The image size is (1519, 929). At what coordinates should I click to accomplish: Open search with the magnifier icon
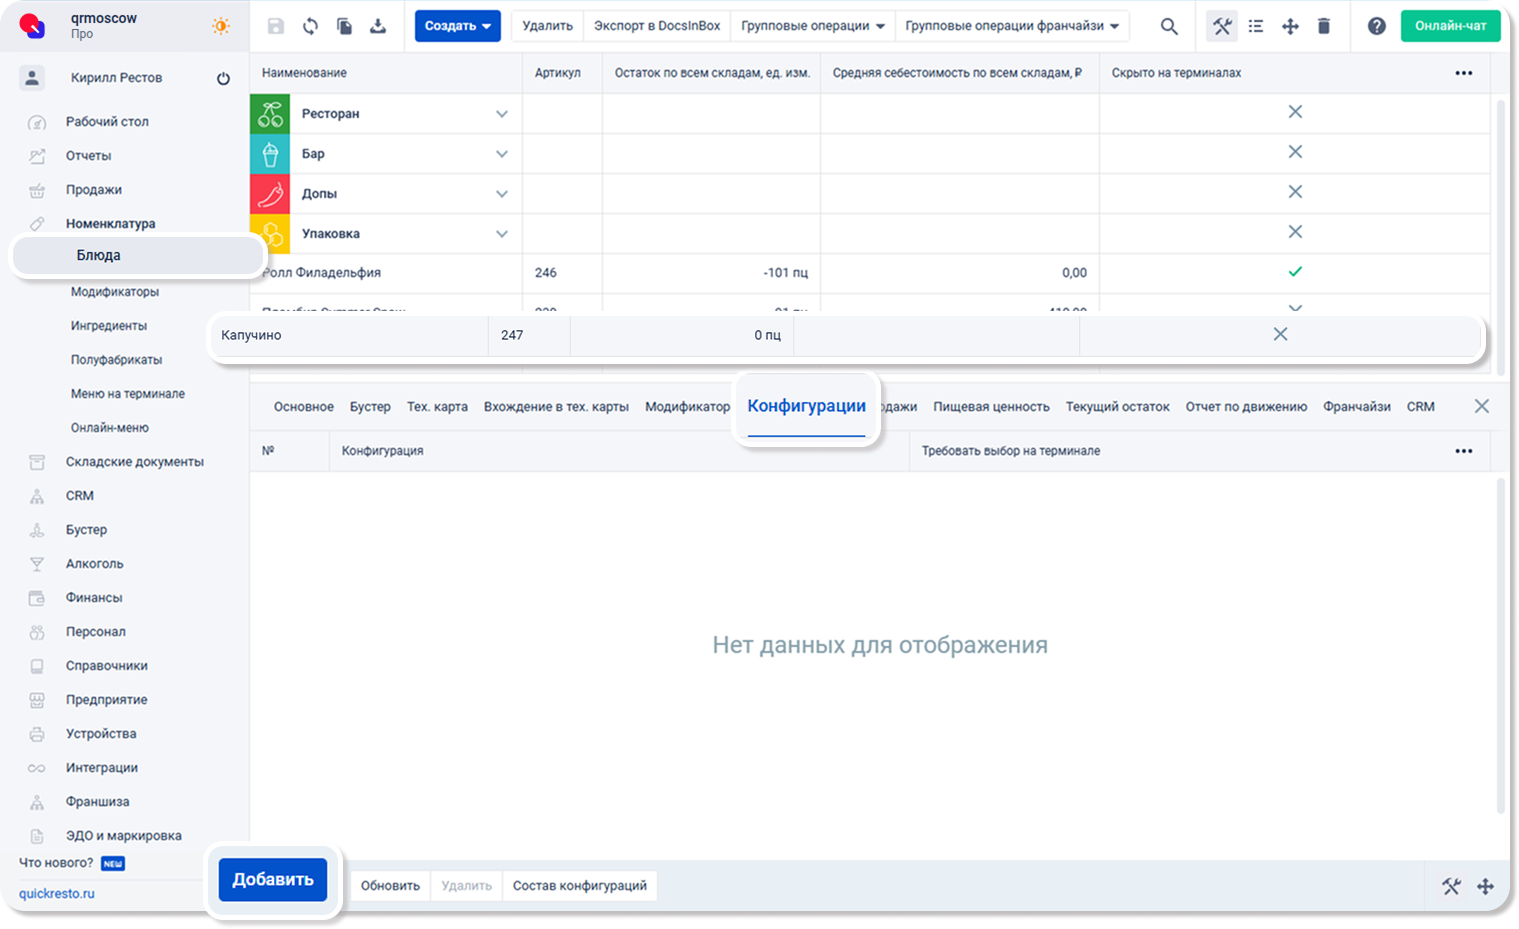1169,26
